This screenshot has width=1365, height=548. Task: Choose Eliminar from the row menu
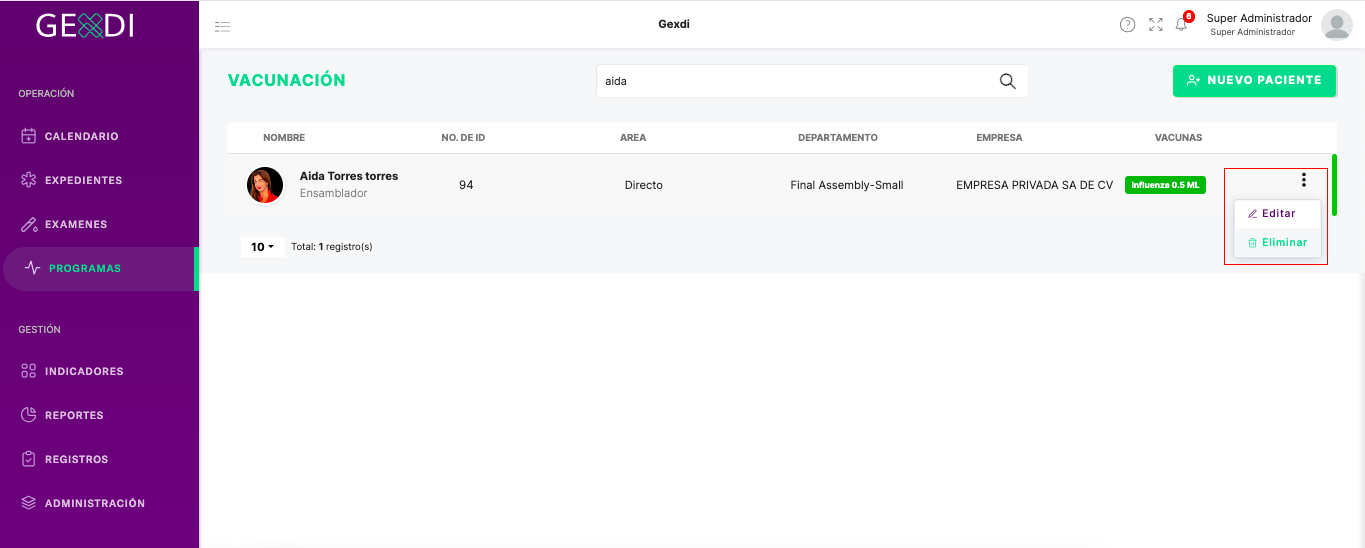(x=1278, y=242)
